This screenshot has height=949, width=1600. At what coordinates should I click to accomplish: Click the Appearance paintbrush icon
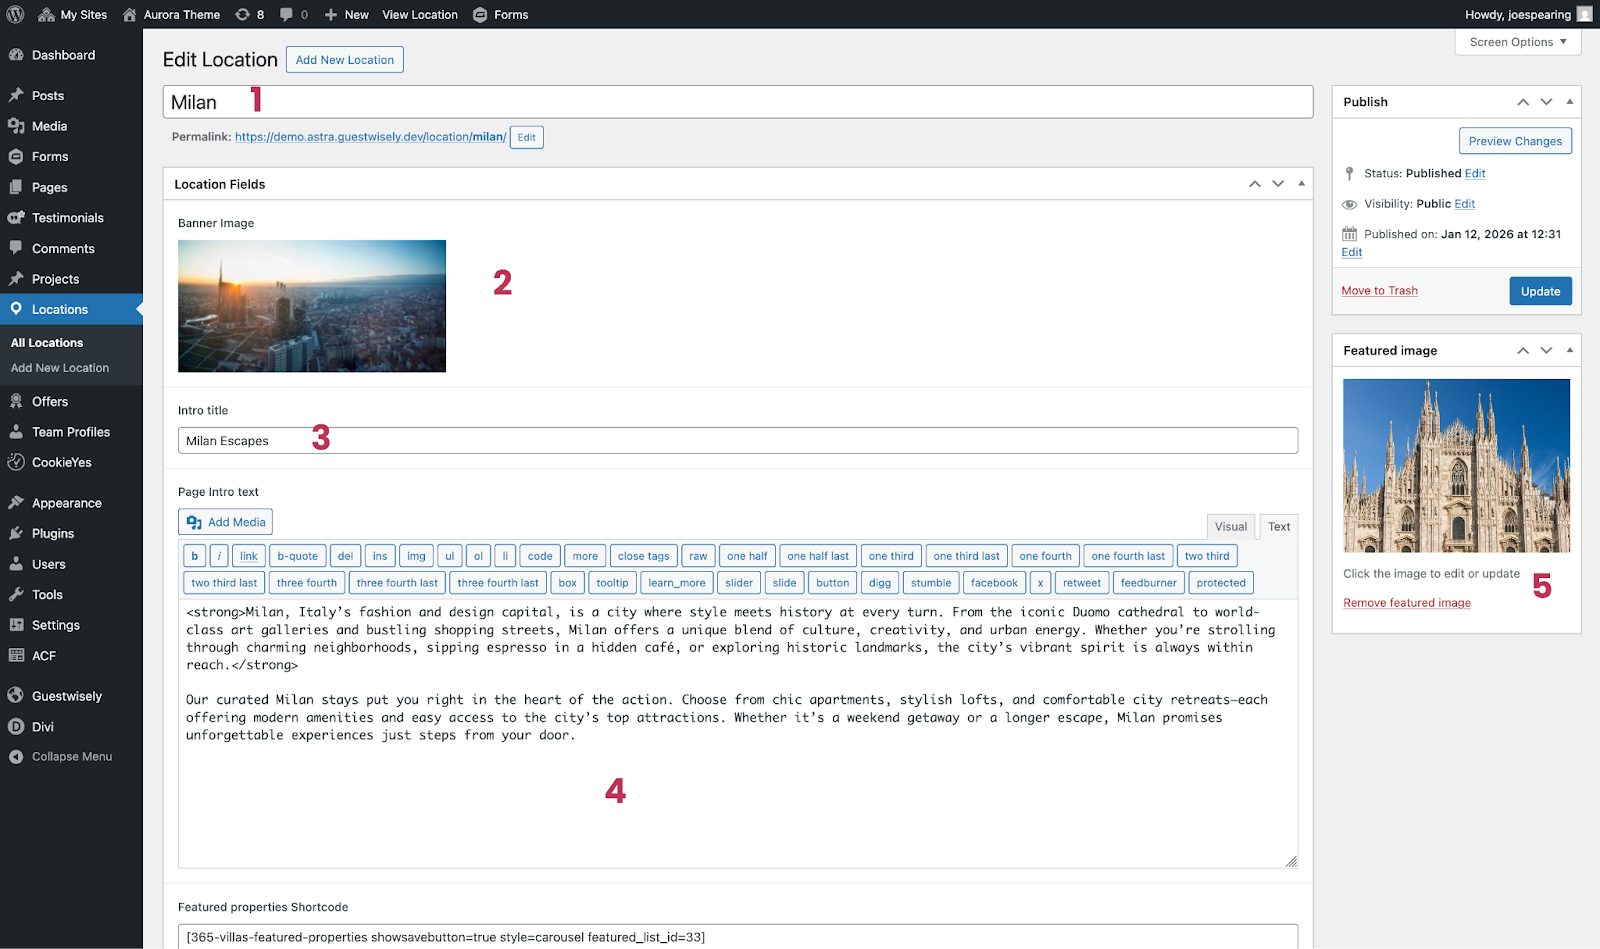(x=16, y=503)
